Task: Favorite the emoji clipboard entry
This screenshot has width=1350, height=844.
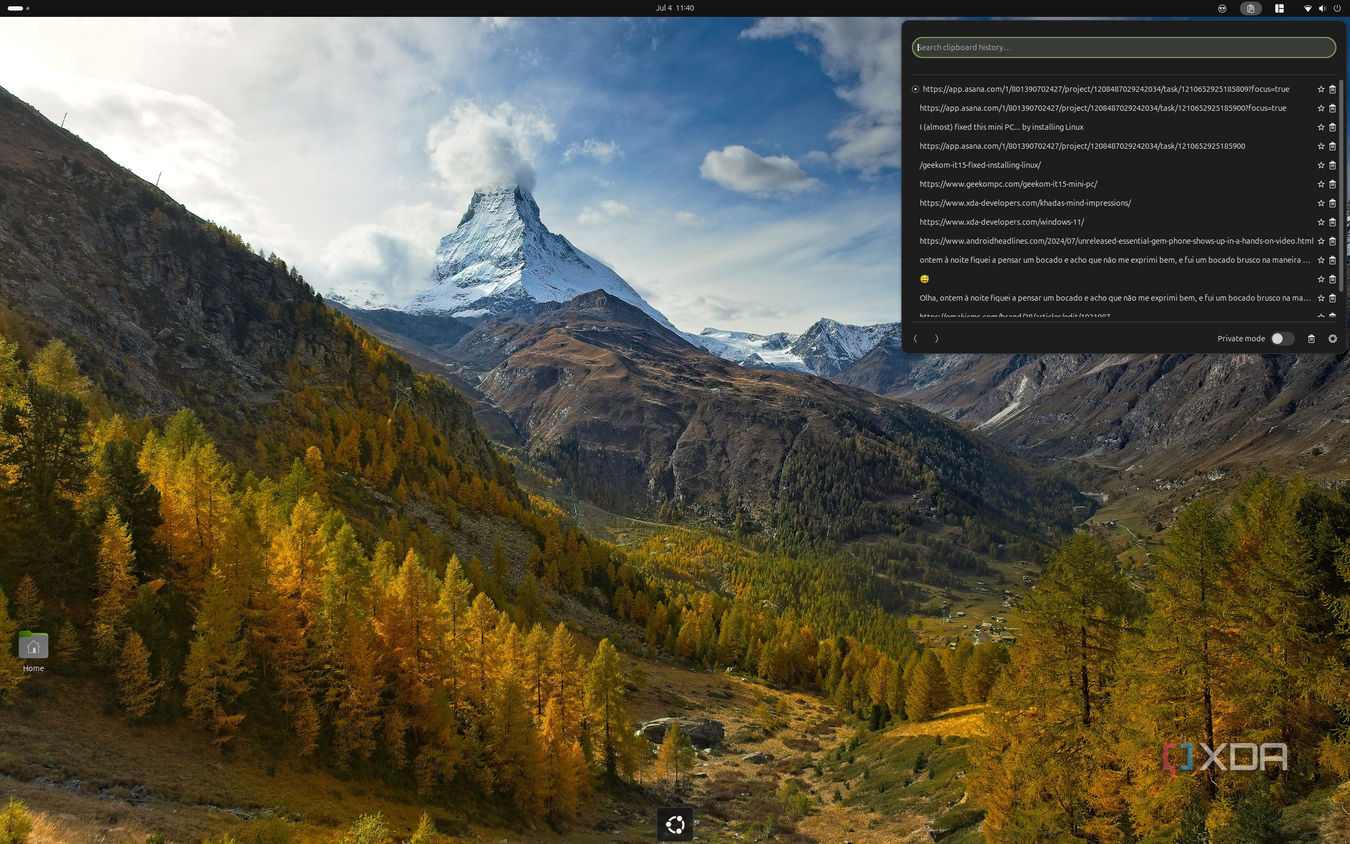Action: pos(1320,279)
